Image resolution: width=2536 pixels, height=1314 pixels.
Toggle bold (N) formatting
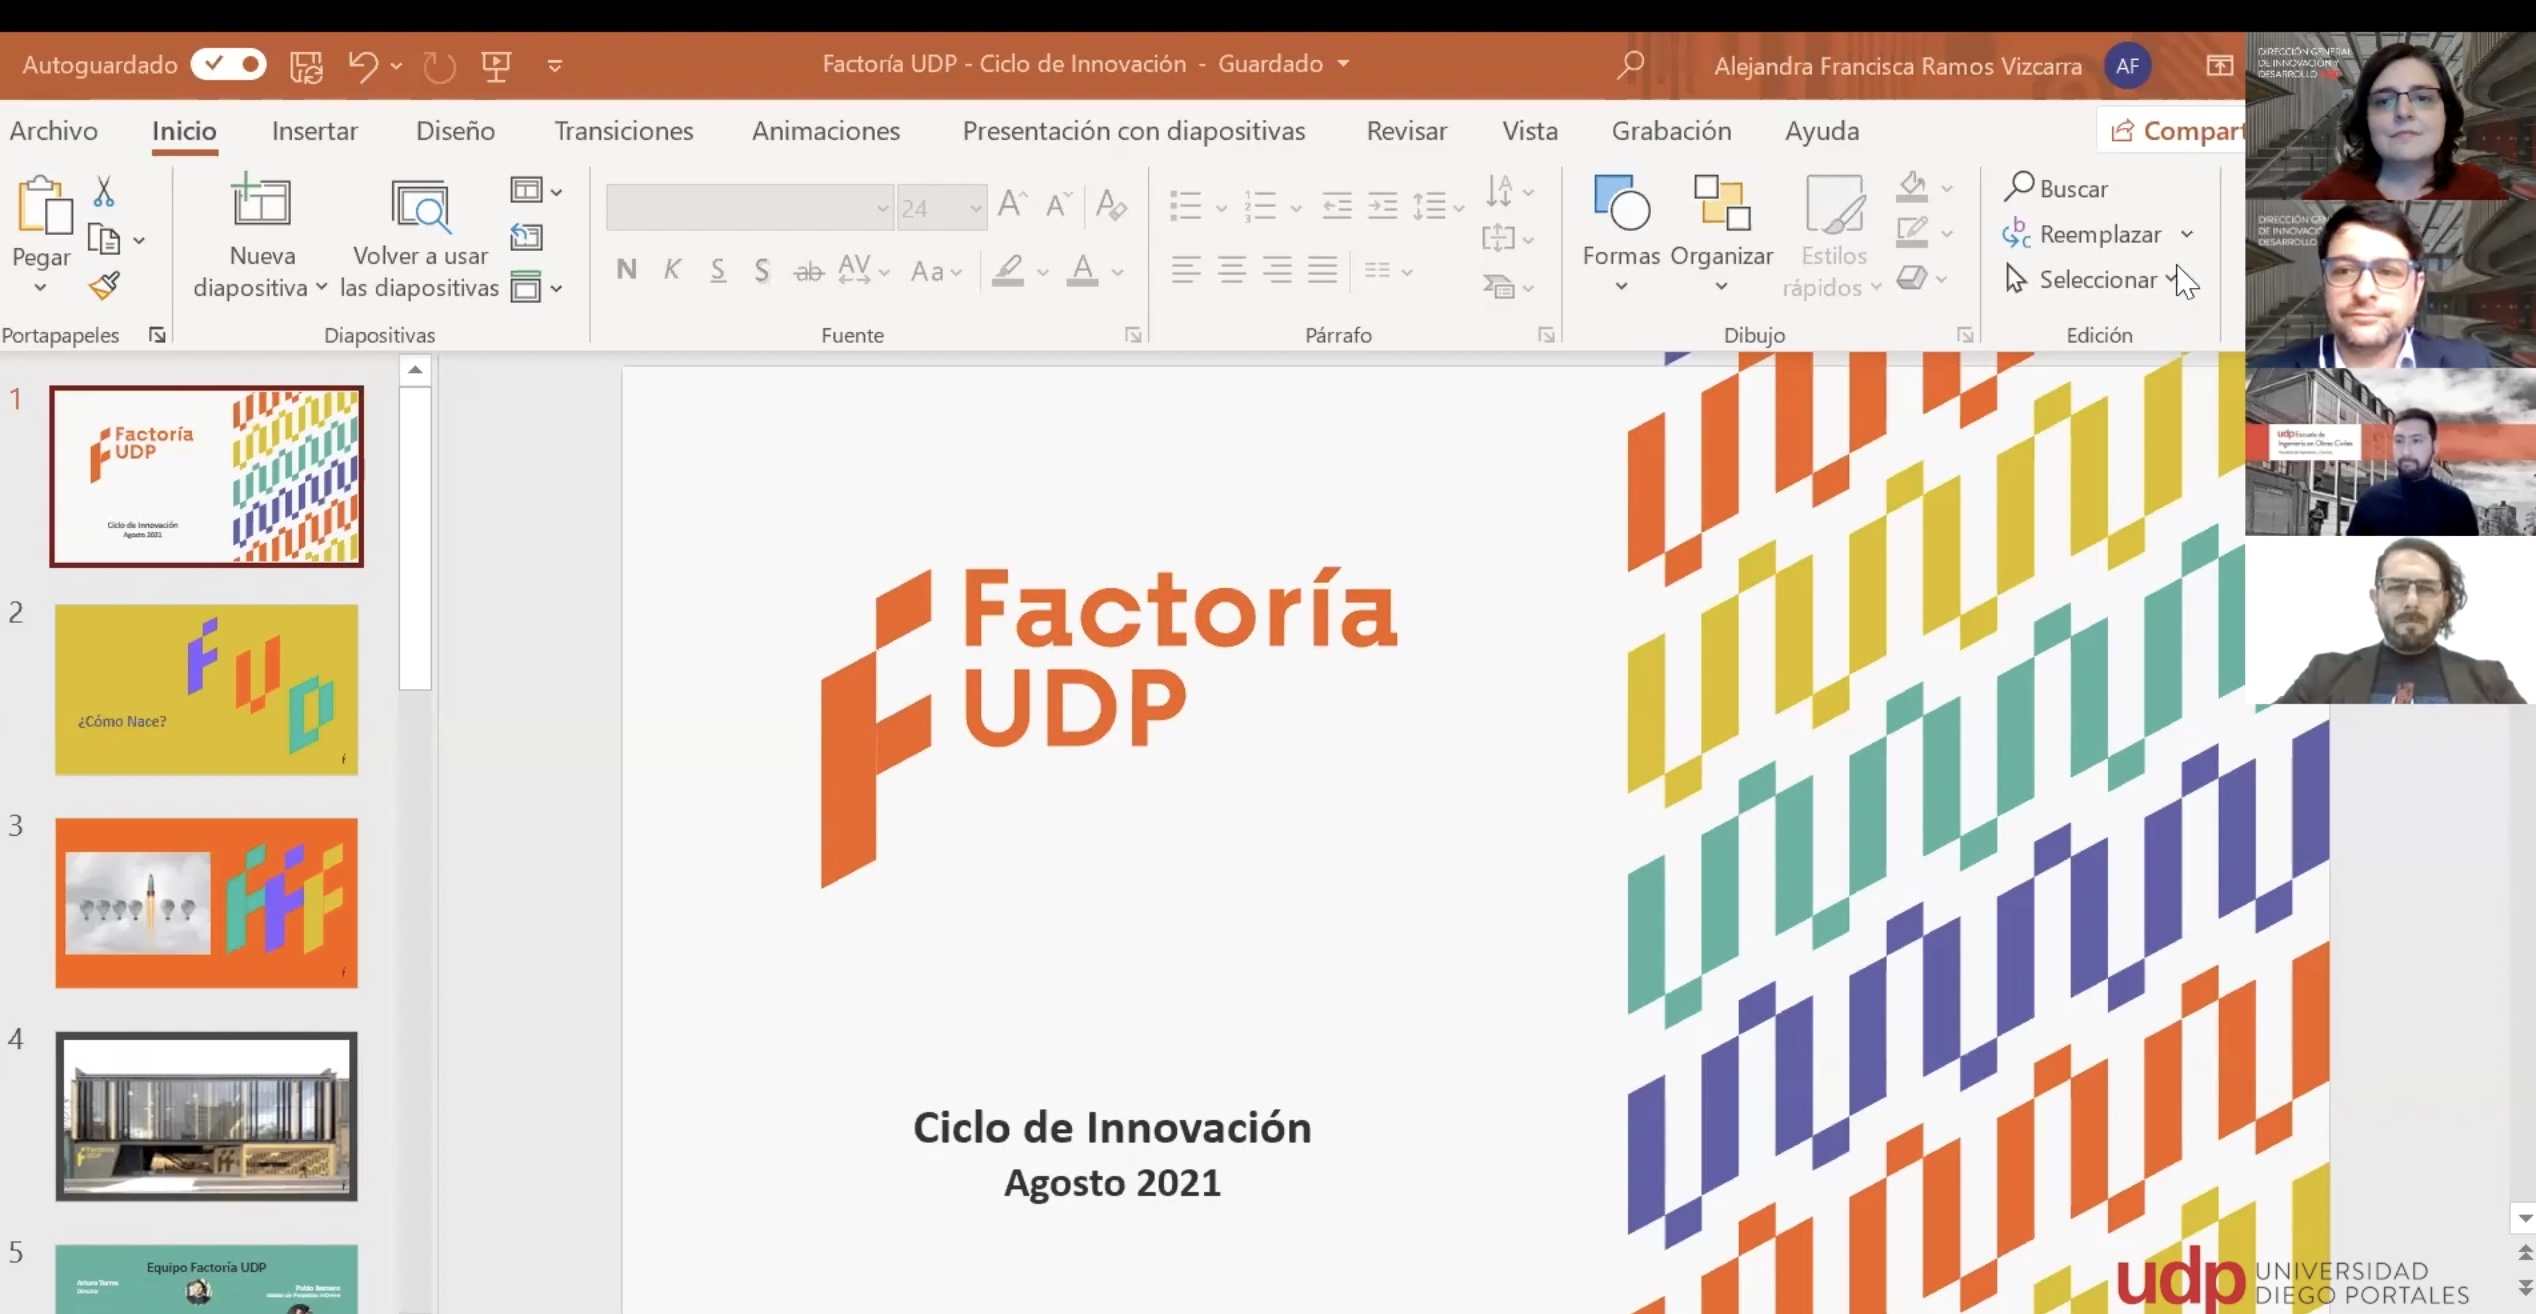[626, 270]
